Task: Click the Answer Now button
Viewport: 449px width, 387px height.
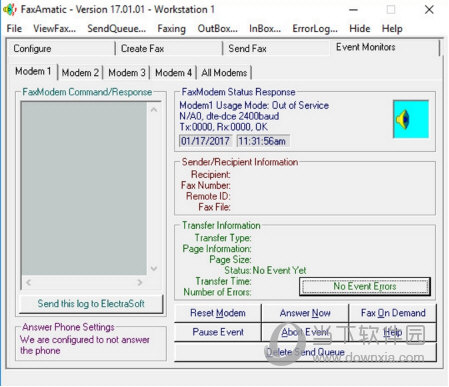Action: 305,313
